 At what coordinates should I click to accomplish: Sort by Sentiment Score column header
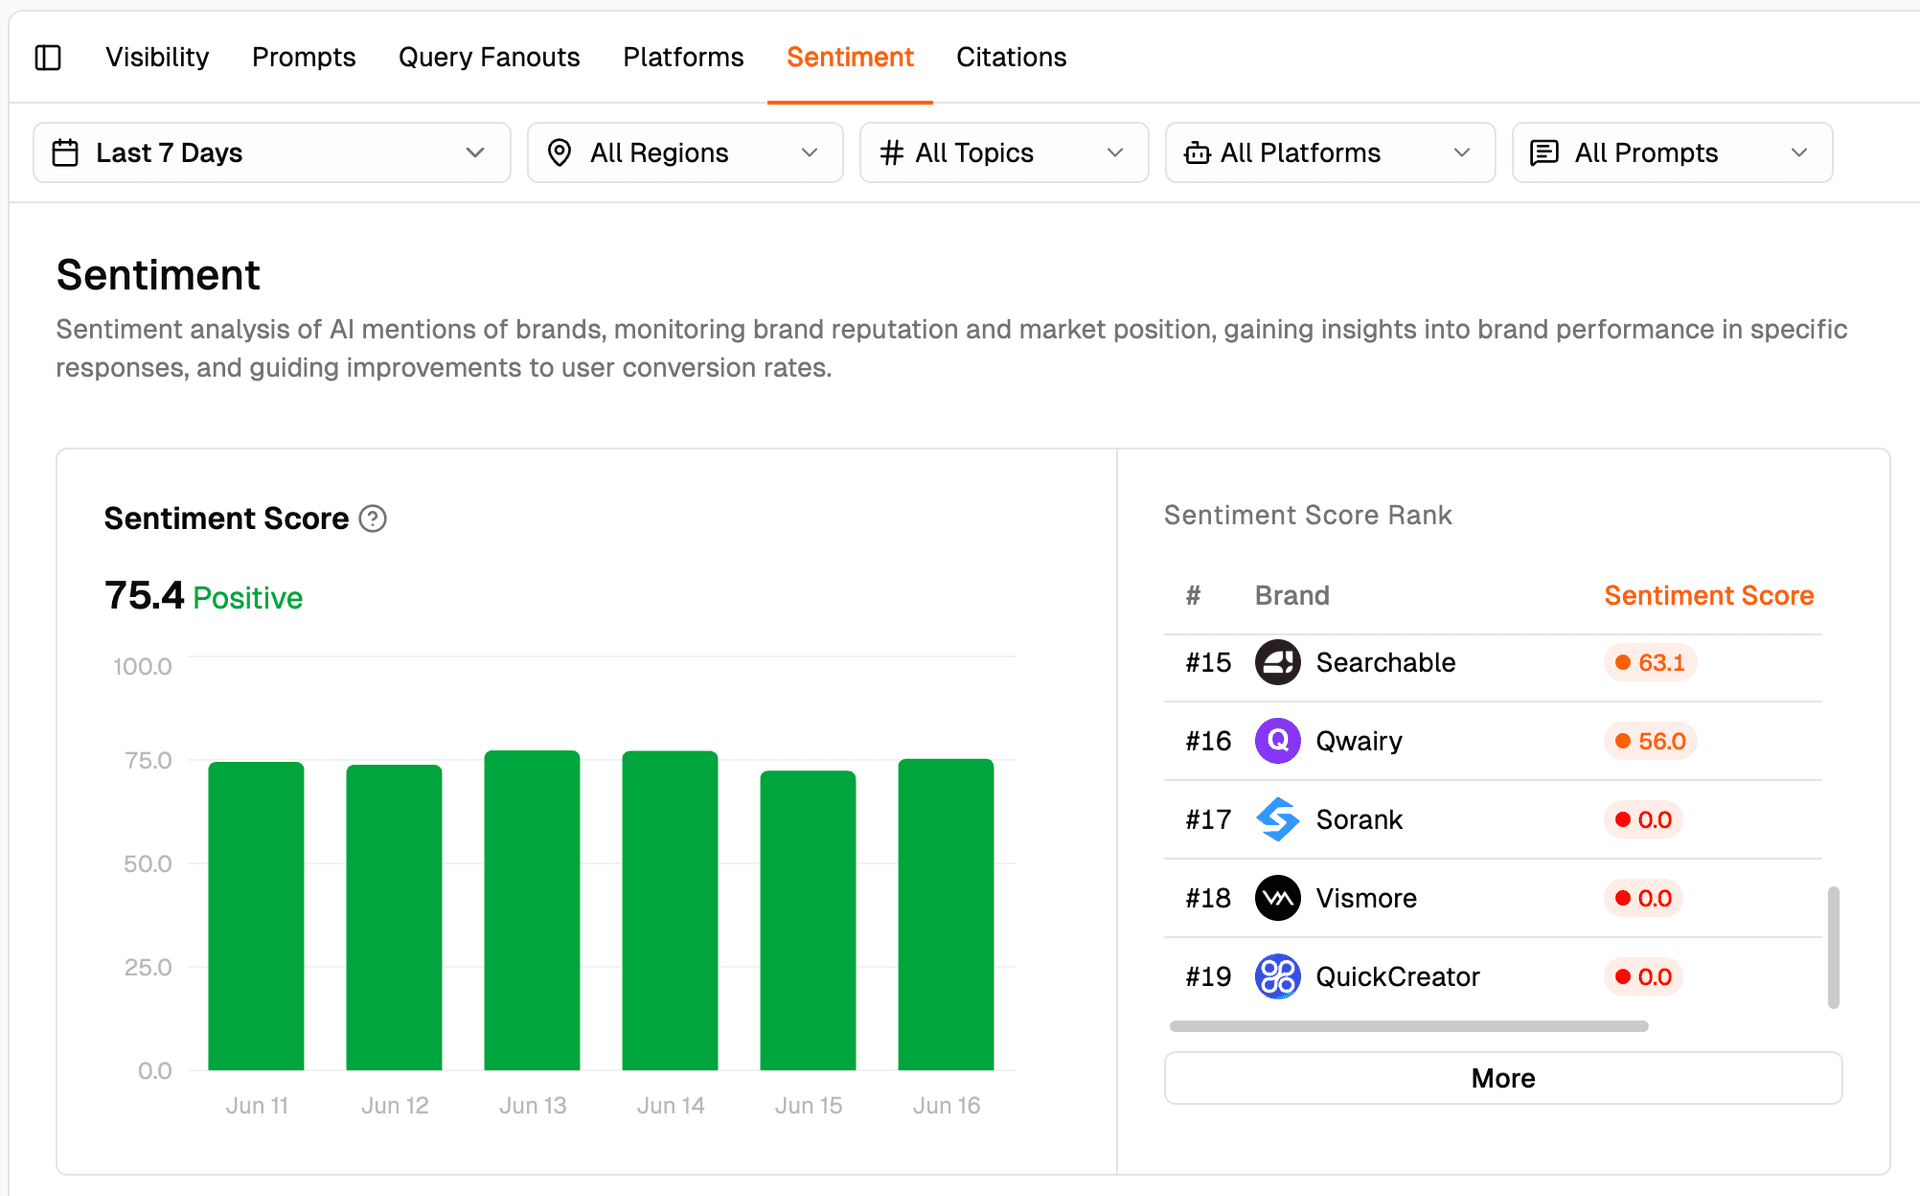(x=1709, y=595)
